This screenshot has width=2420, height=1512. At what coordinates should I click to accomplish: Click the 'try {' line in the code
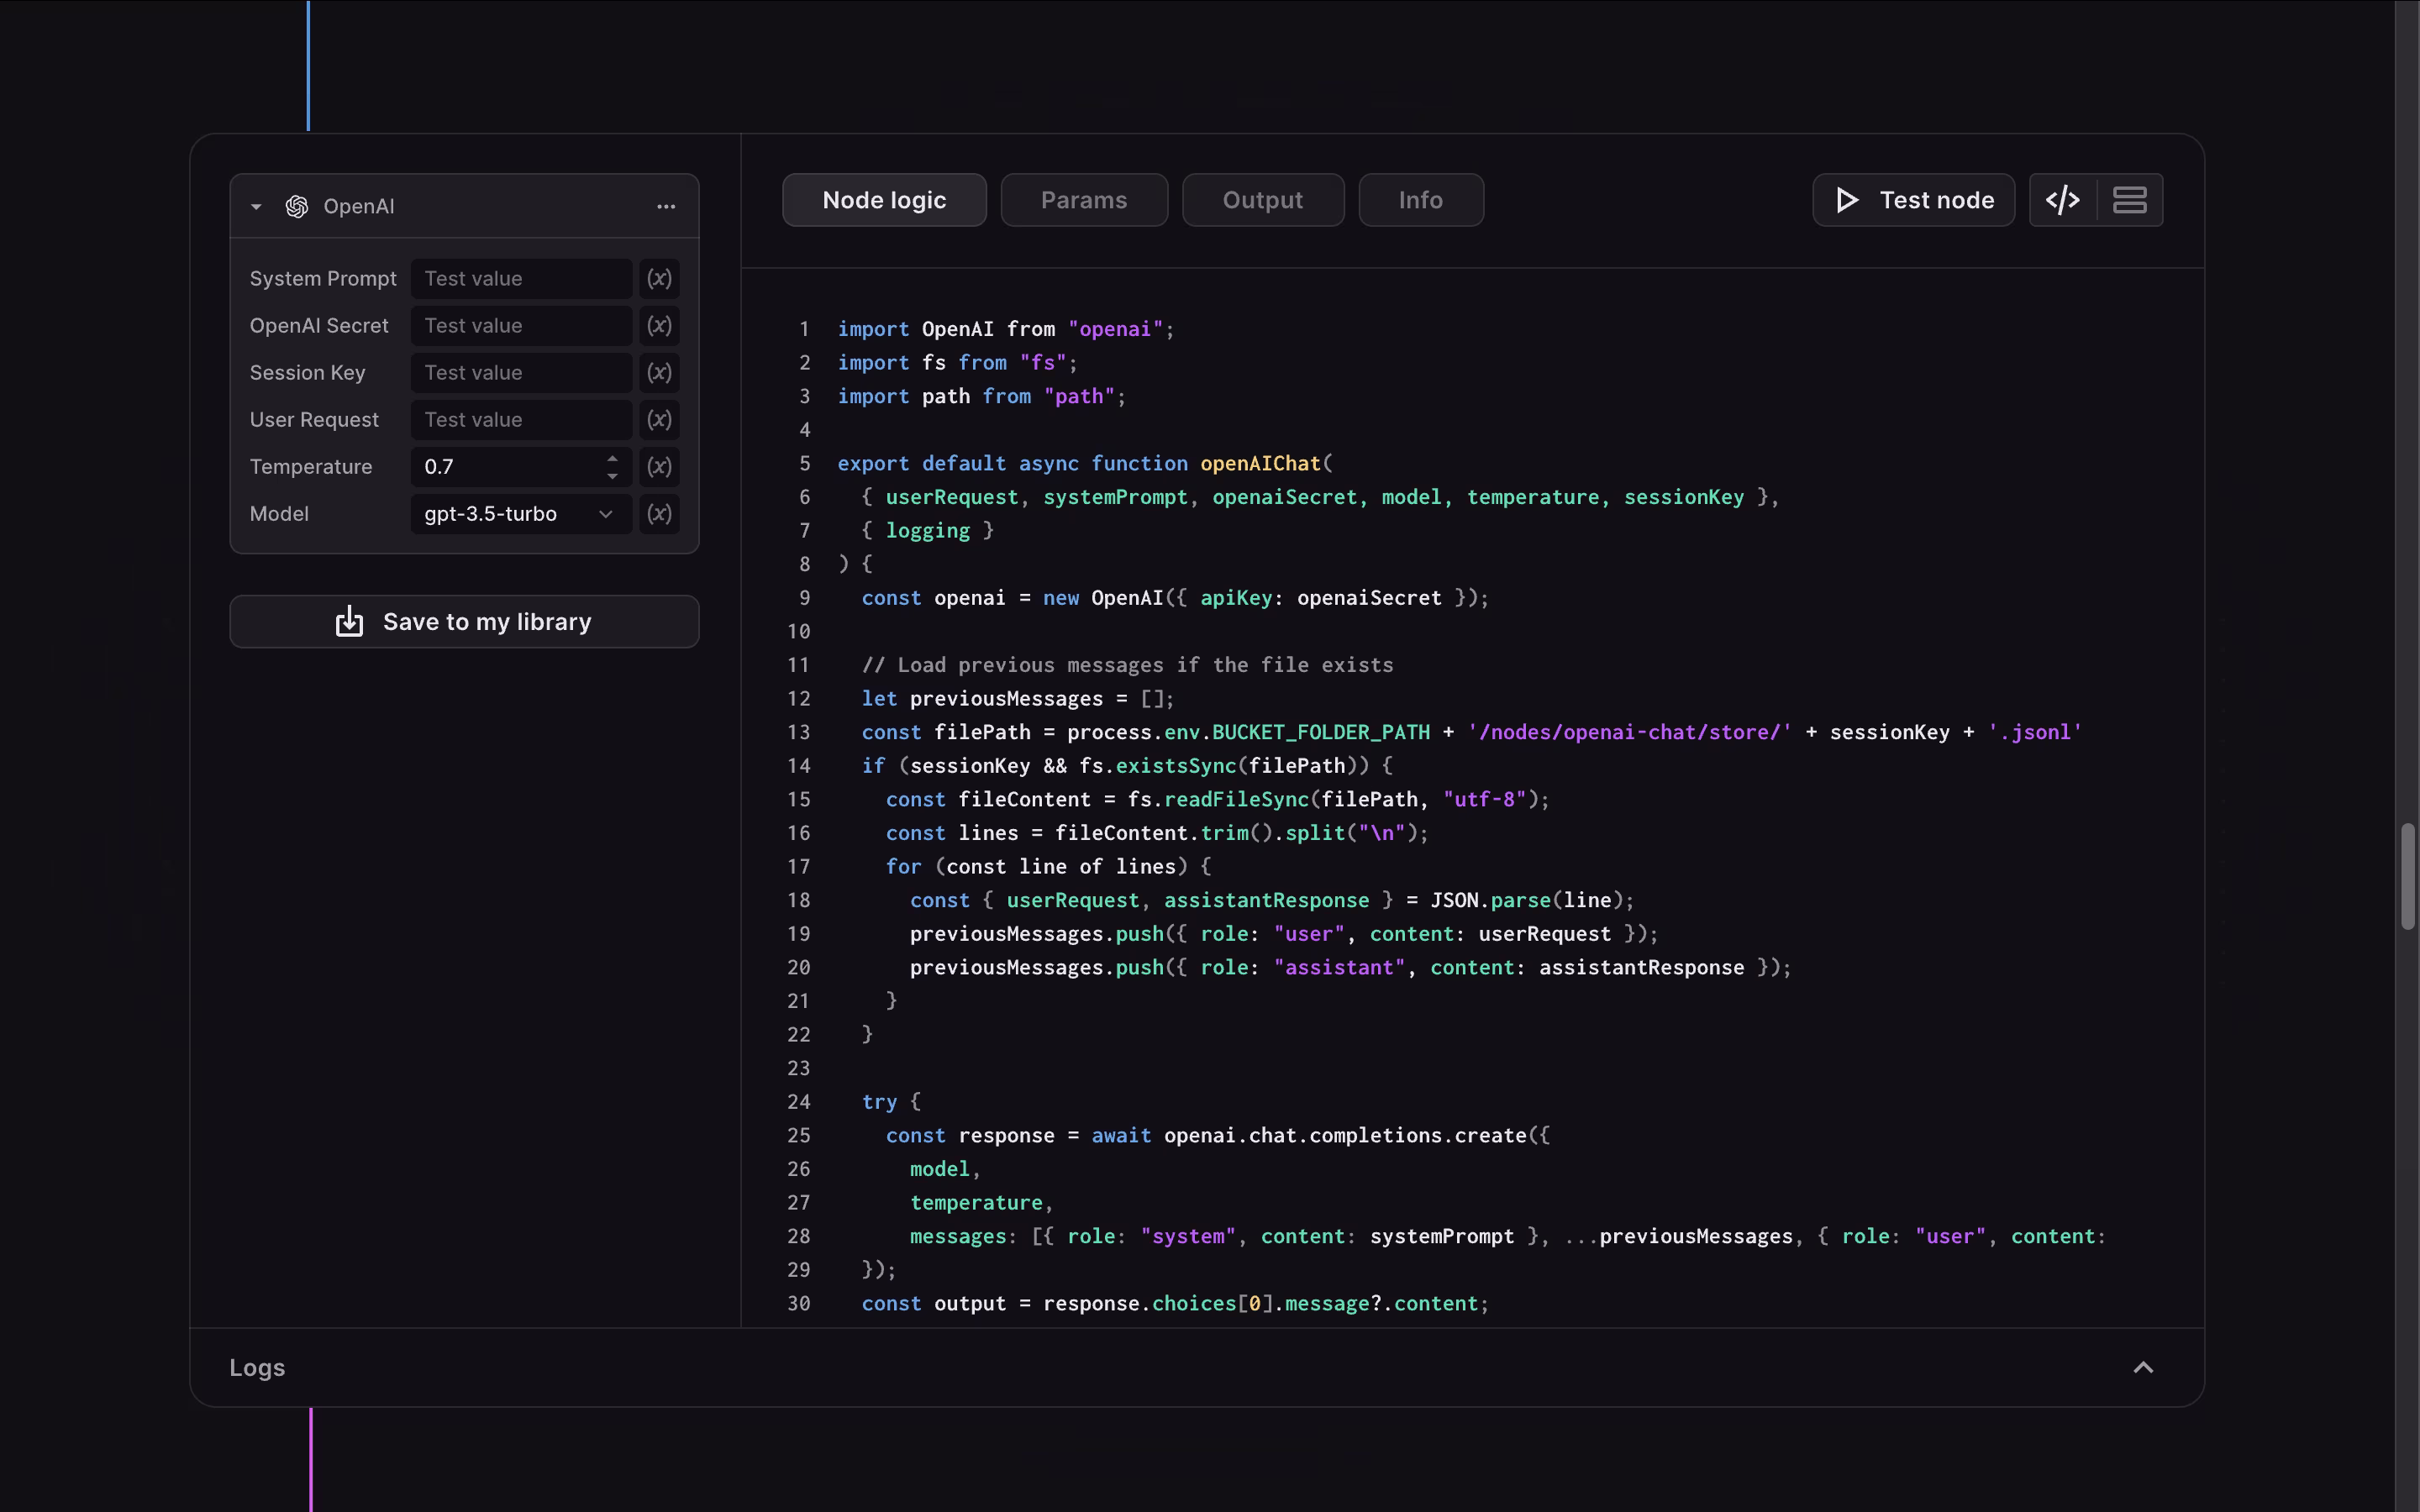pos(891,1102)
